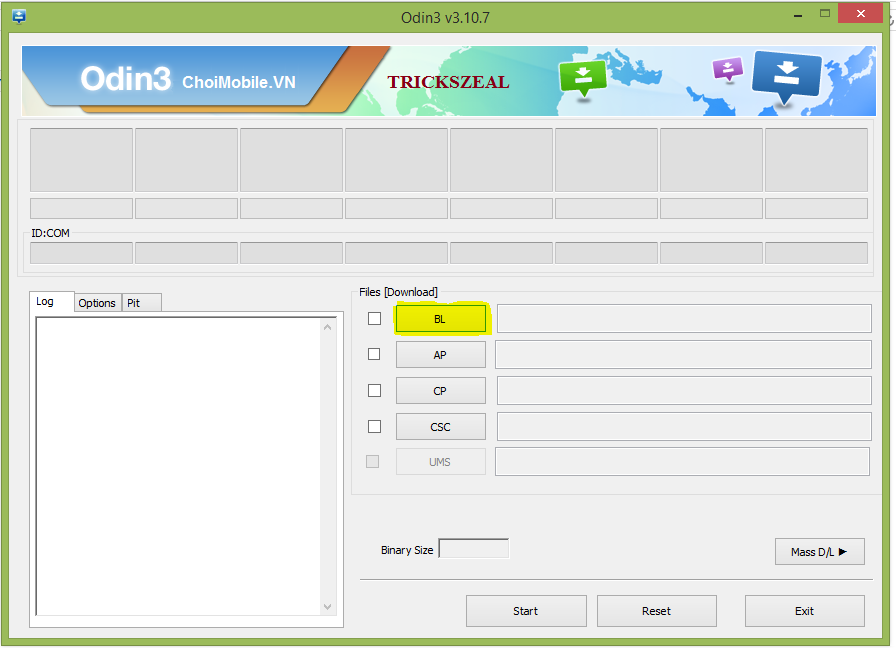This screenshot has height=648, width=896.
Task: Start the flashing process
Action: tap(526, 611)
